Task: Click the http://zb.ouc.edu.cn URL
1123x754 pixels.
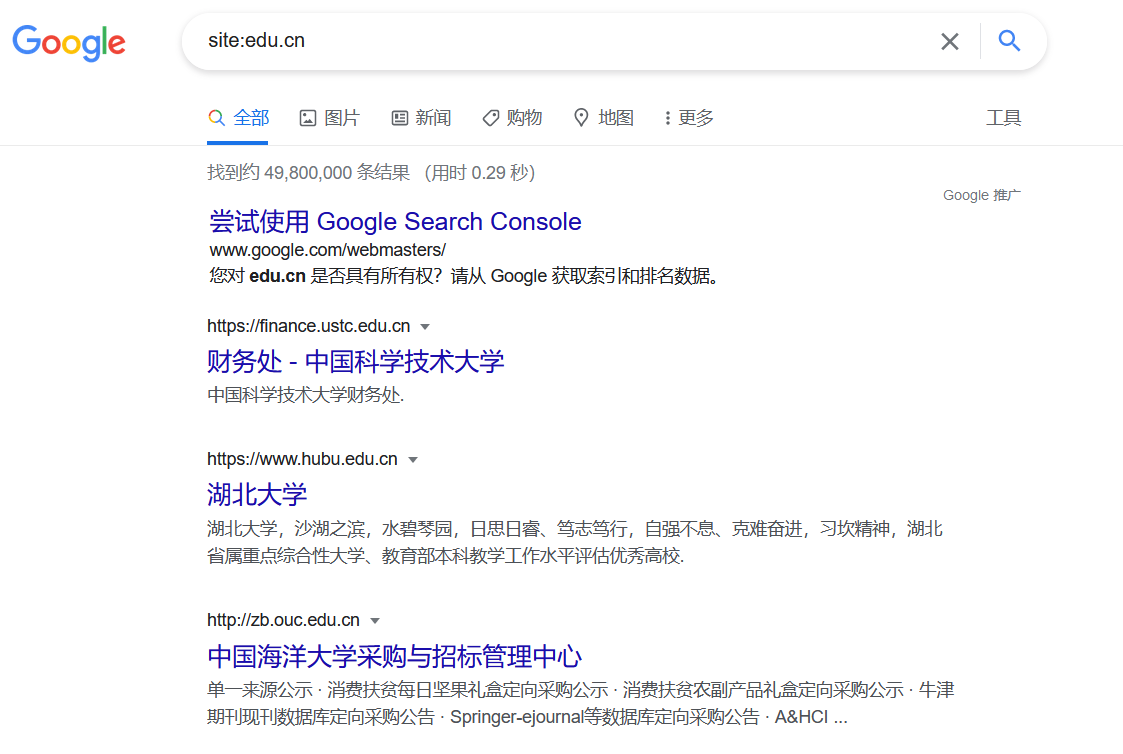Action: [x=284, y=620]
